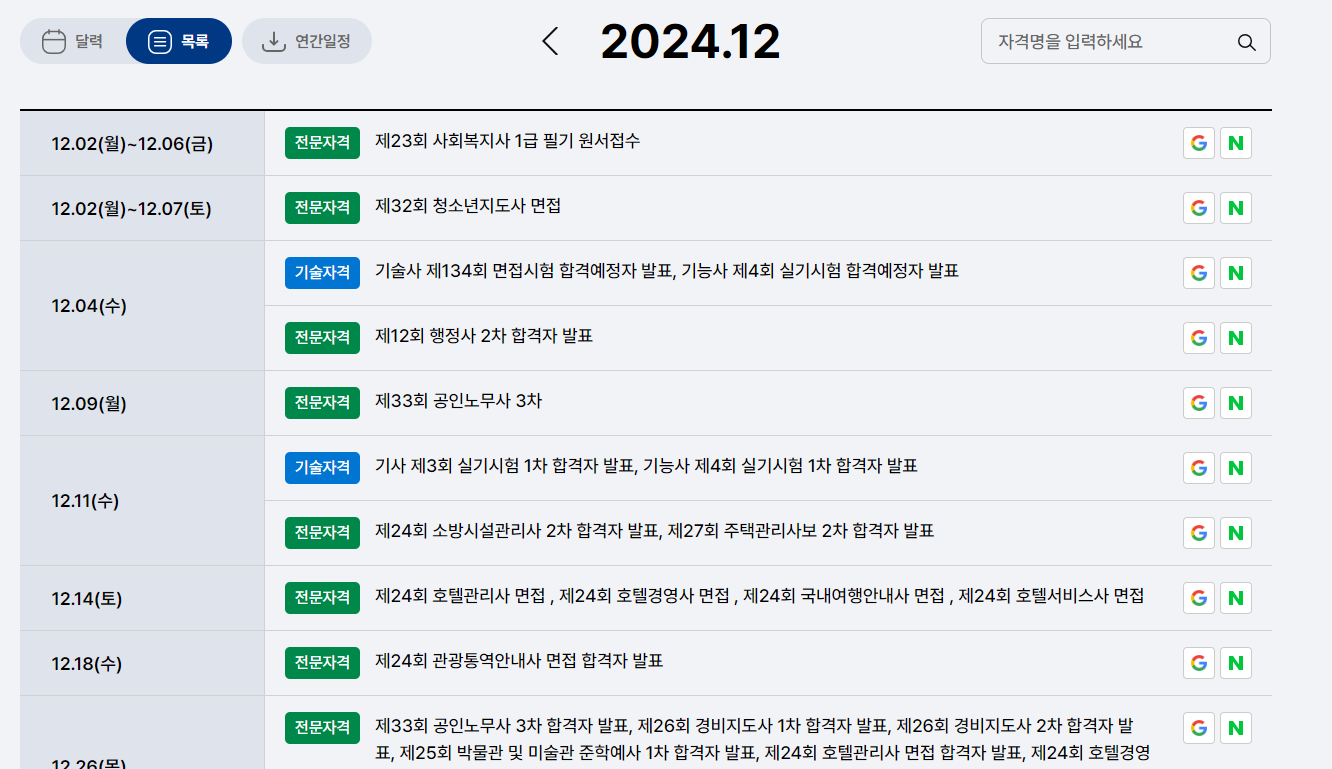Click the Naver icon on 관광통역안내사 row
This screenshot has height=769, width=1332.
point(1235,662)
